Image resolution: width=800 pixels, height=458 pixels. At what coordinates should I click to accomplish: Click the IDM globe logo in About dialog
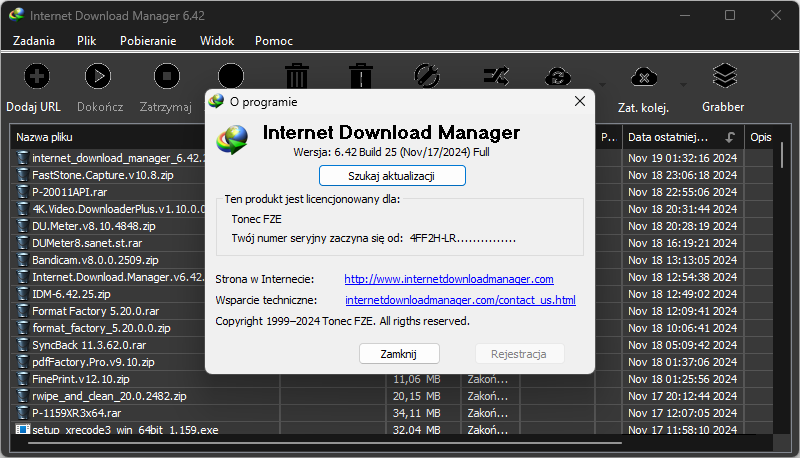click(x=233, y=139)
